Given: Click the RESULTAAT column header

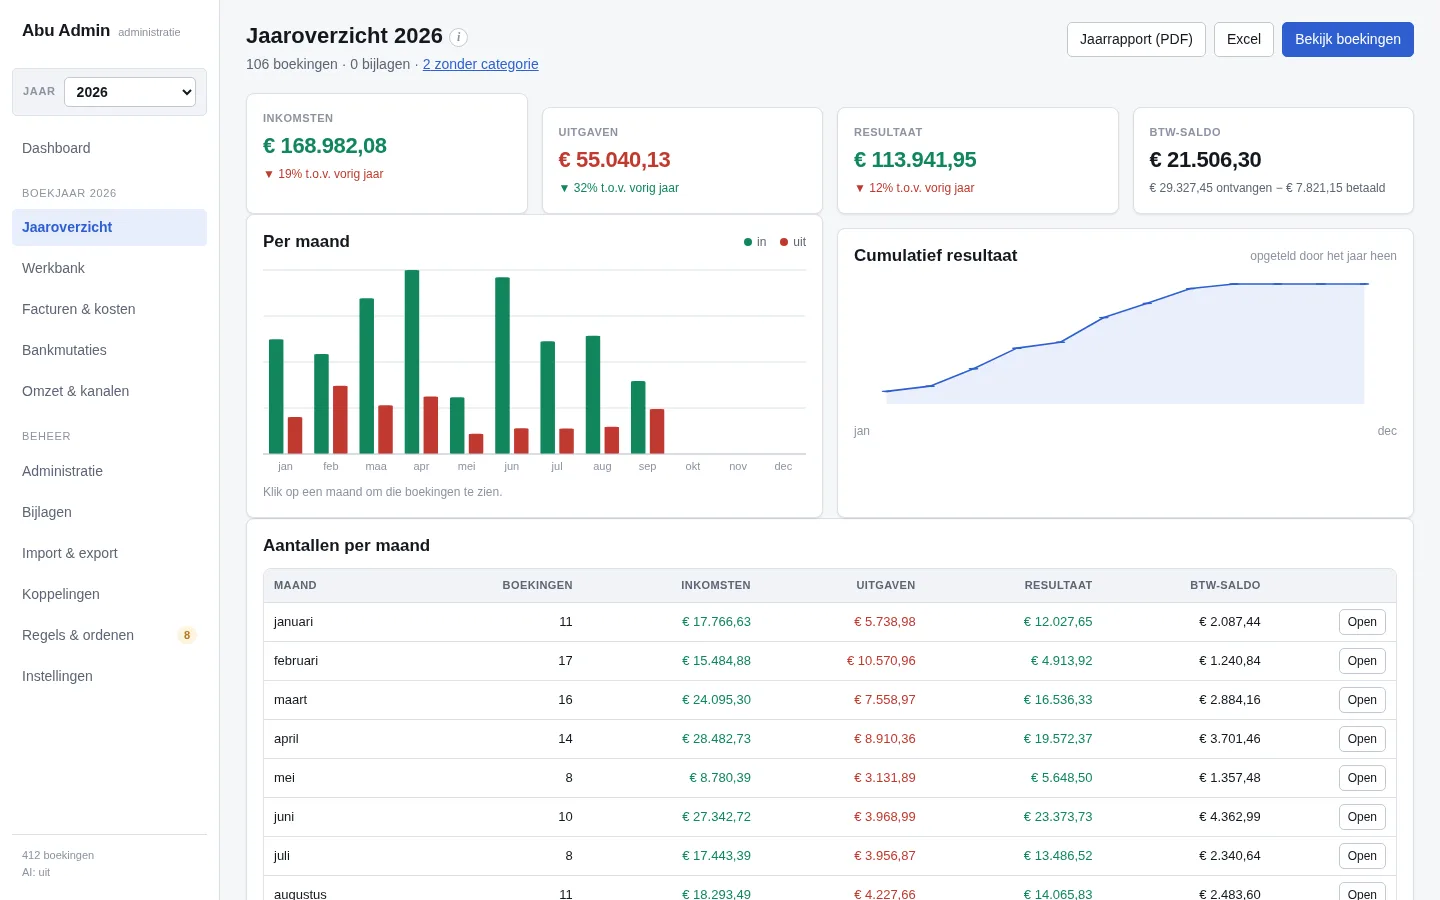Looking at the screenshot, I should pos(1058,585).
